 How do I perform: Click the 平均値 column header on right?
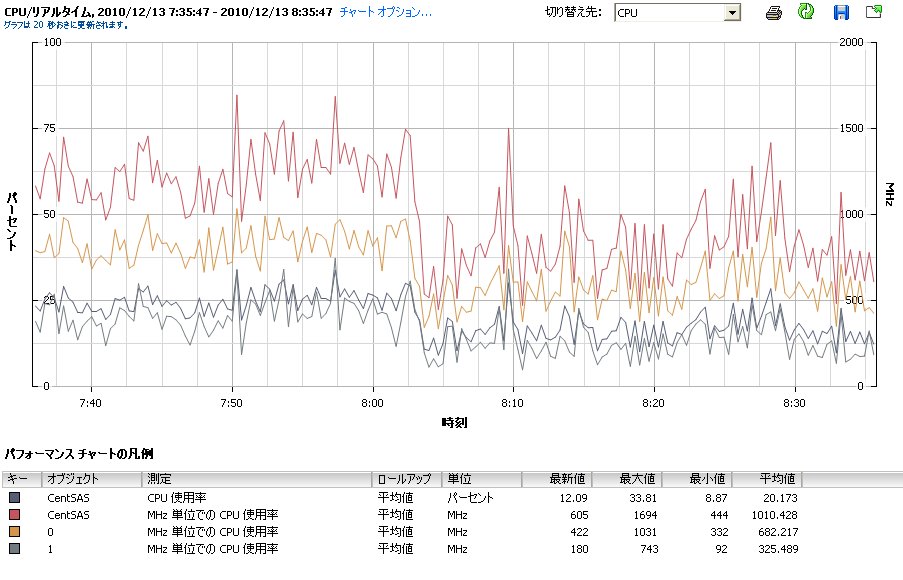pyautogui.click(x=775, y=479)
